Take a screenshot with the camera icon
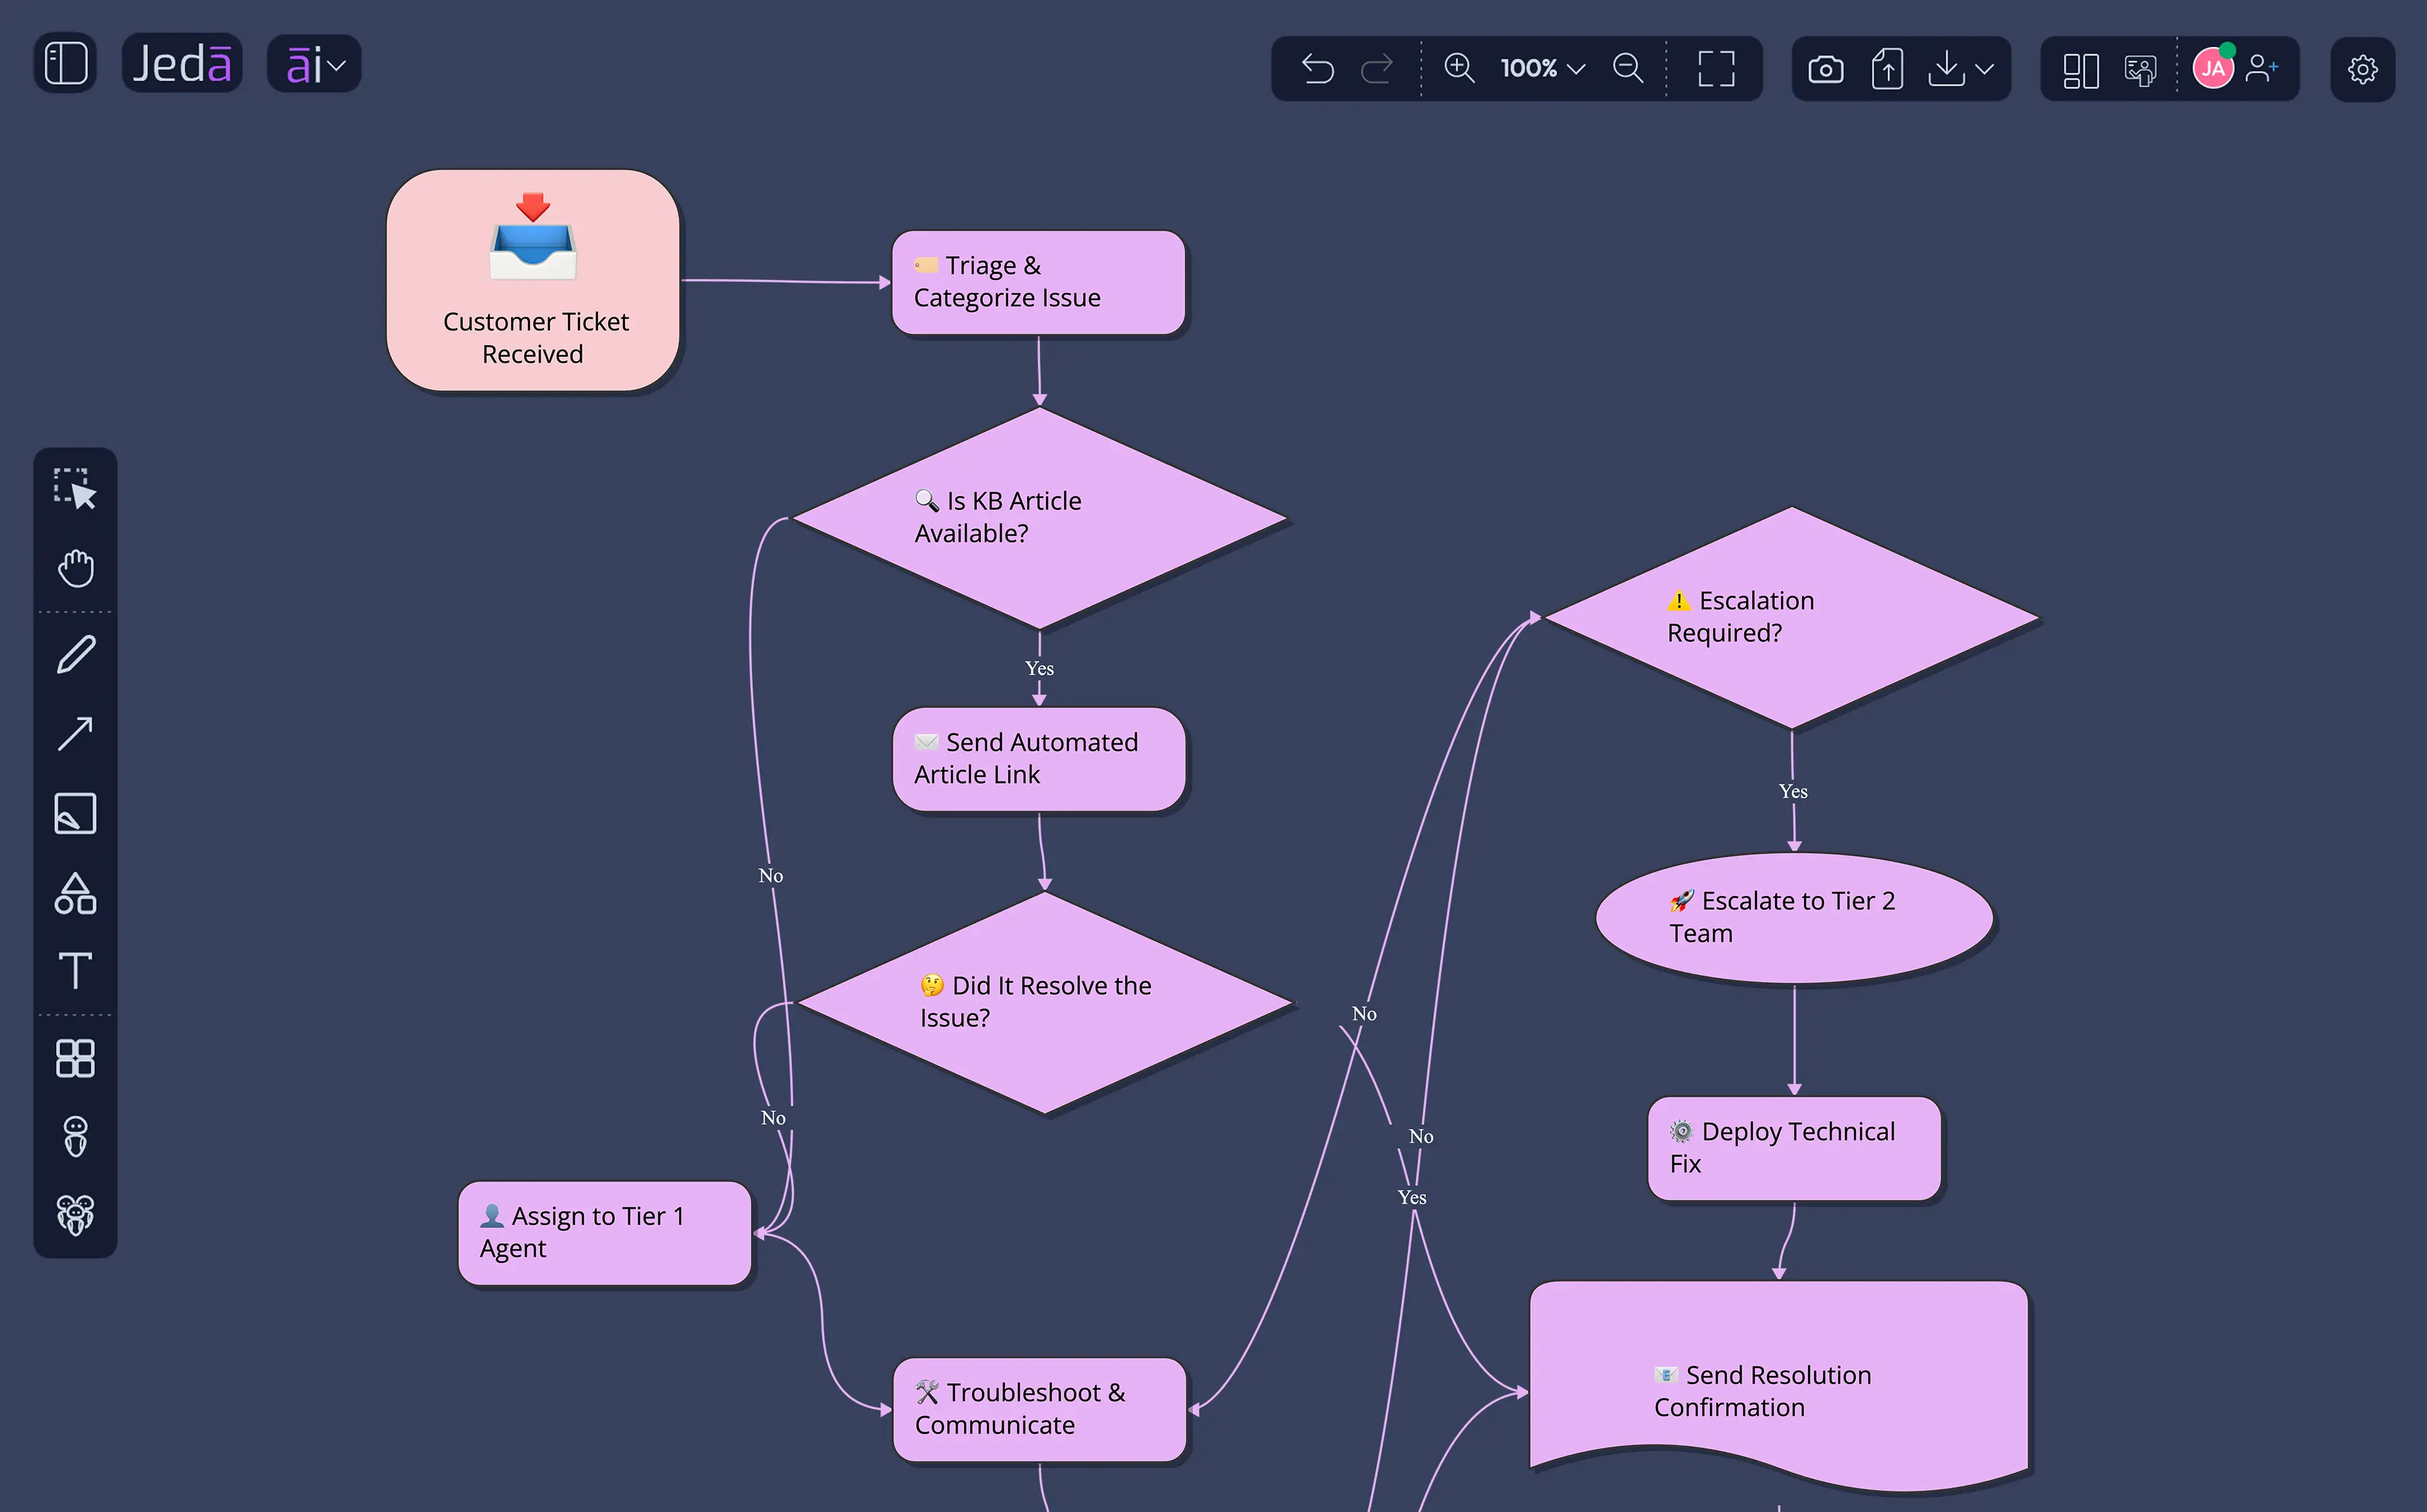2427x1512 pixels. pos(1826,69)
